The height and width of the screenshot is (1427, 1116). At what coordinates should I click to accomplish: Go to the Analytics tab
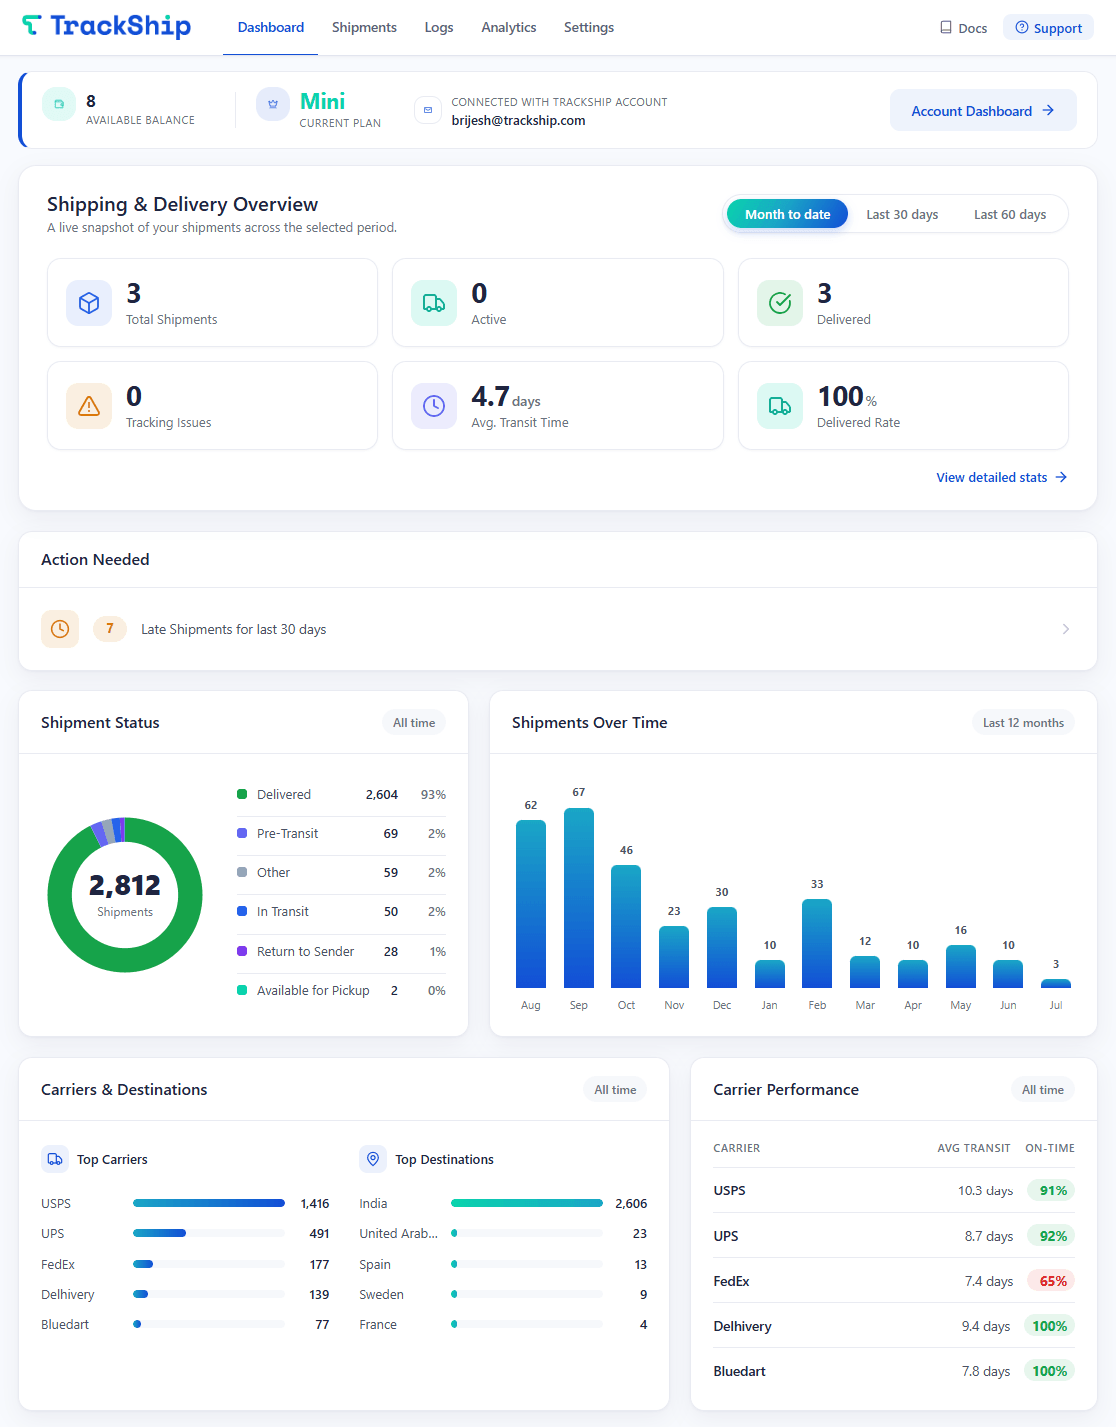509,27
